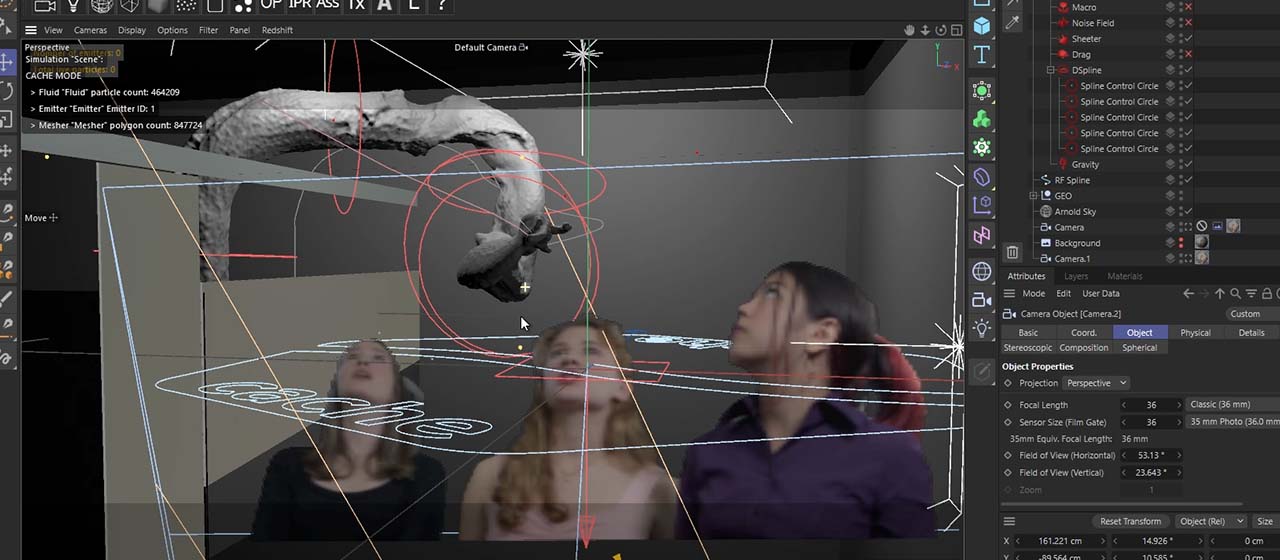Enable the Macro object red X toggle
1280x560 pixels.
click(x=1188, y=7)
